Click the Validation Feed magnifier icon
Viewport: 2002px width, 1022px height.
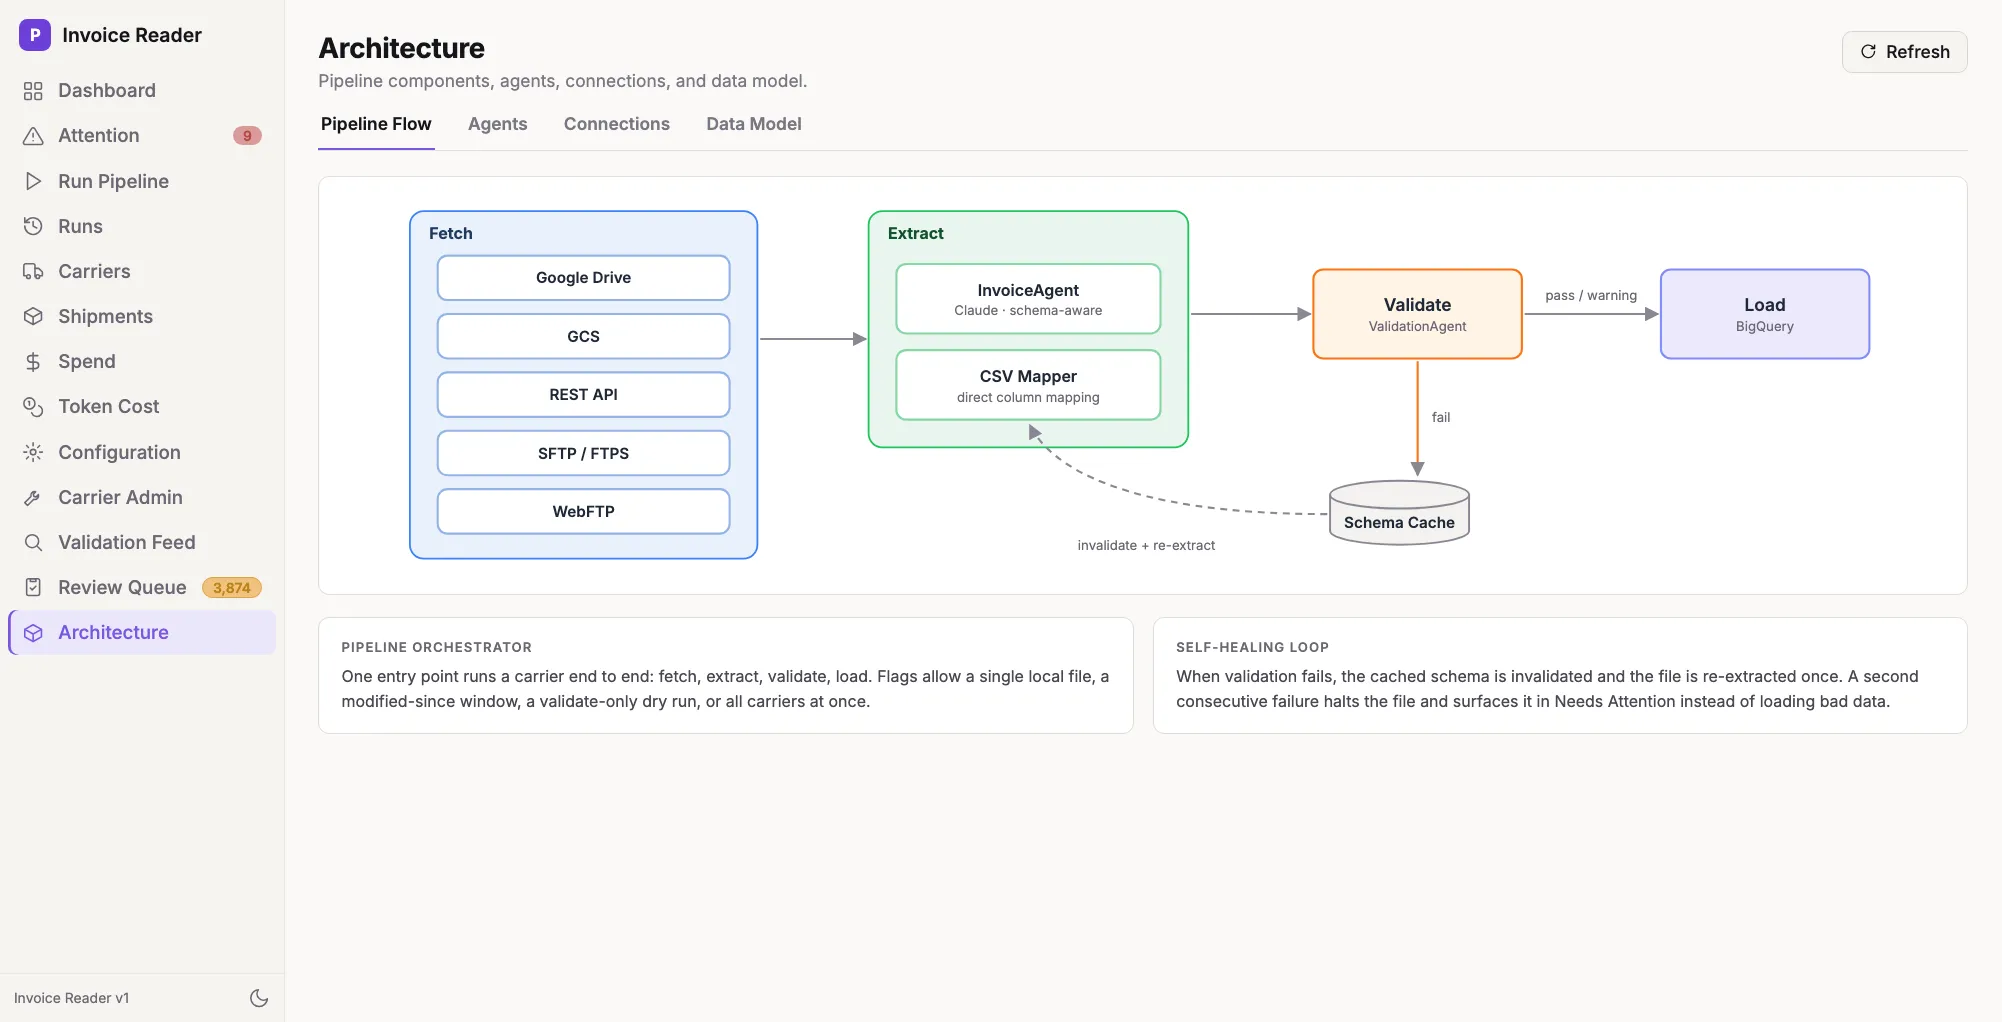(x=33, y=542)
